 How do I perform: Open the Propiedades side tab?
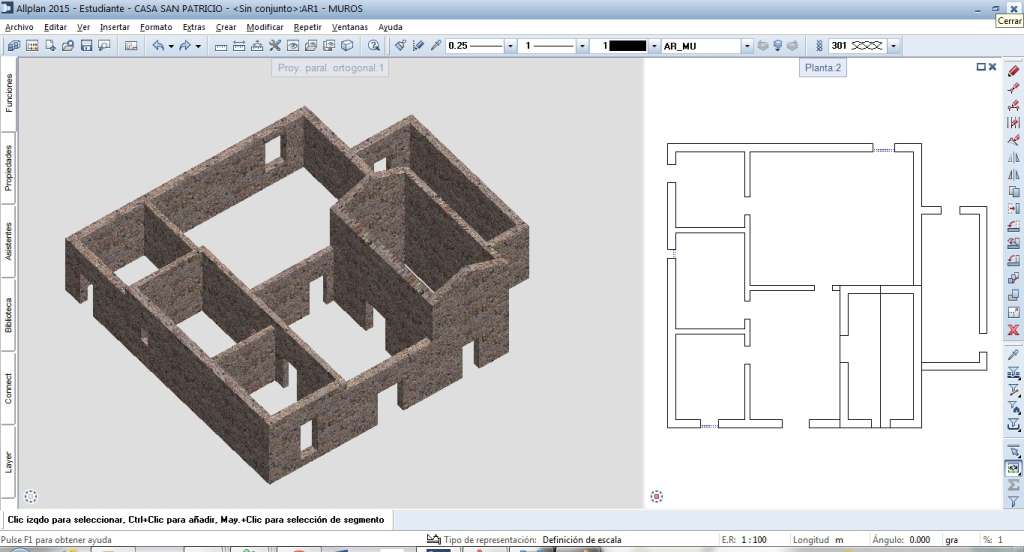point(9,168)
